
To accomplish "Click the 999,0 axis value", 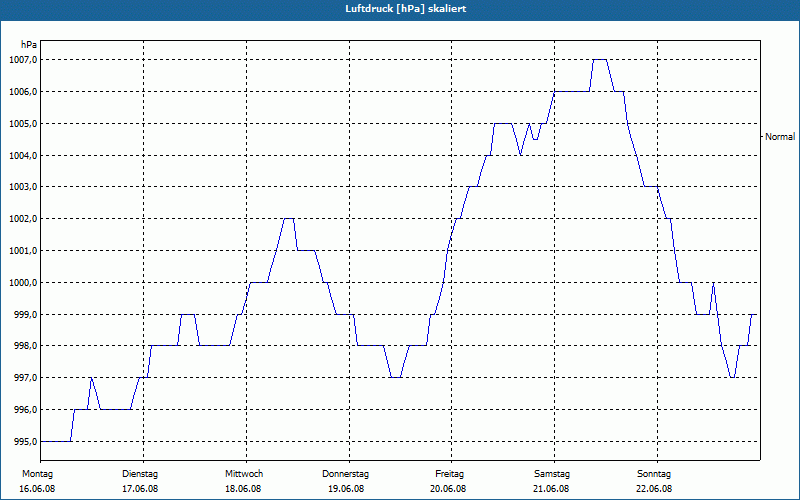I will click(x=25, y=314).
